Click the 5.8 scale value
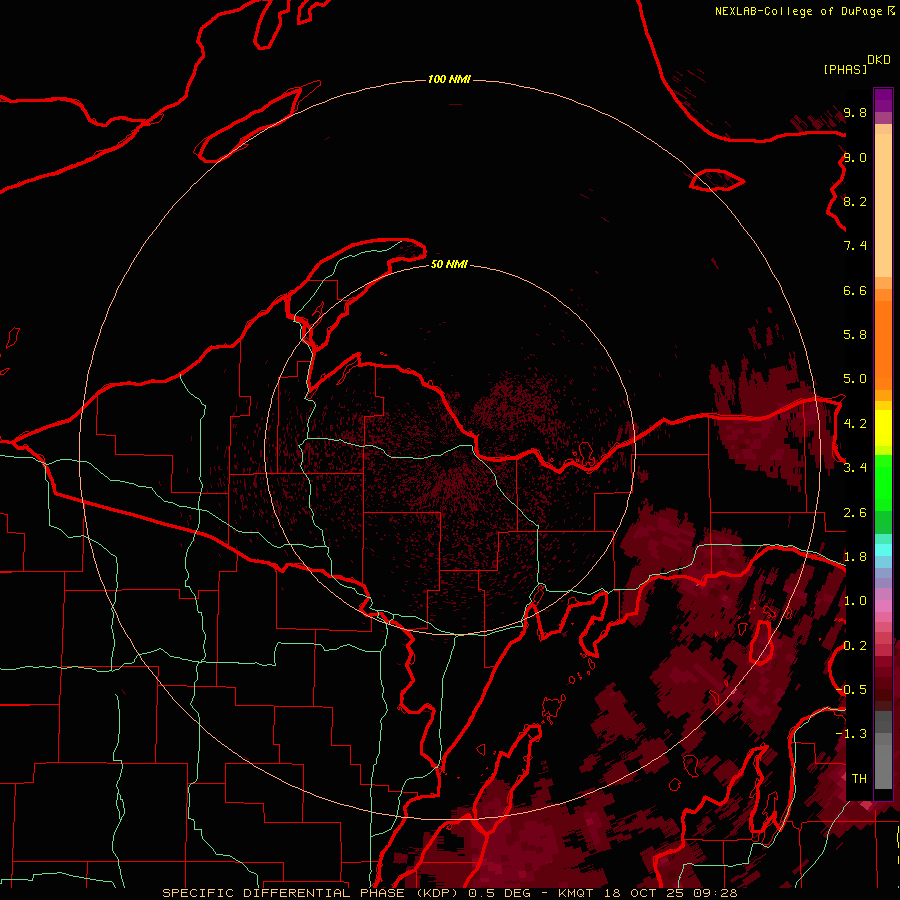900x900 pixels. click(x=855, y=335)
